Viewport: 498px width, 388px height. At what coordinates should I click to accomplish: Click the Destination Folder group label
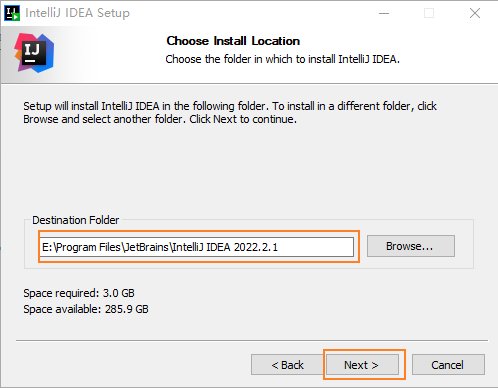pos(76,220)
